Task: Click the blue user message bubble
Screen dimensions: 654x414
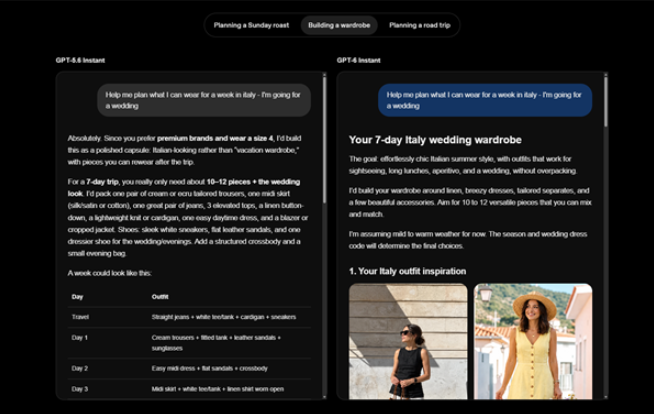Action: pos(485,100)
